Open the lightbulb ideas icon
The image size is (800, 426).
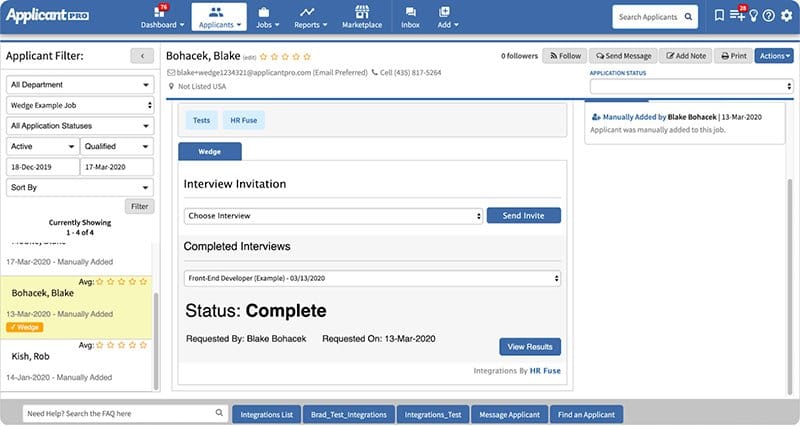pyautogui.click(x=753, y=16)
